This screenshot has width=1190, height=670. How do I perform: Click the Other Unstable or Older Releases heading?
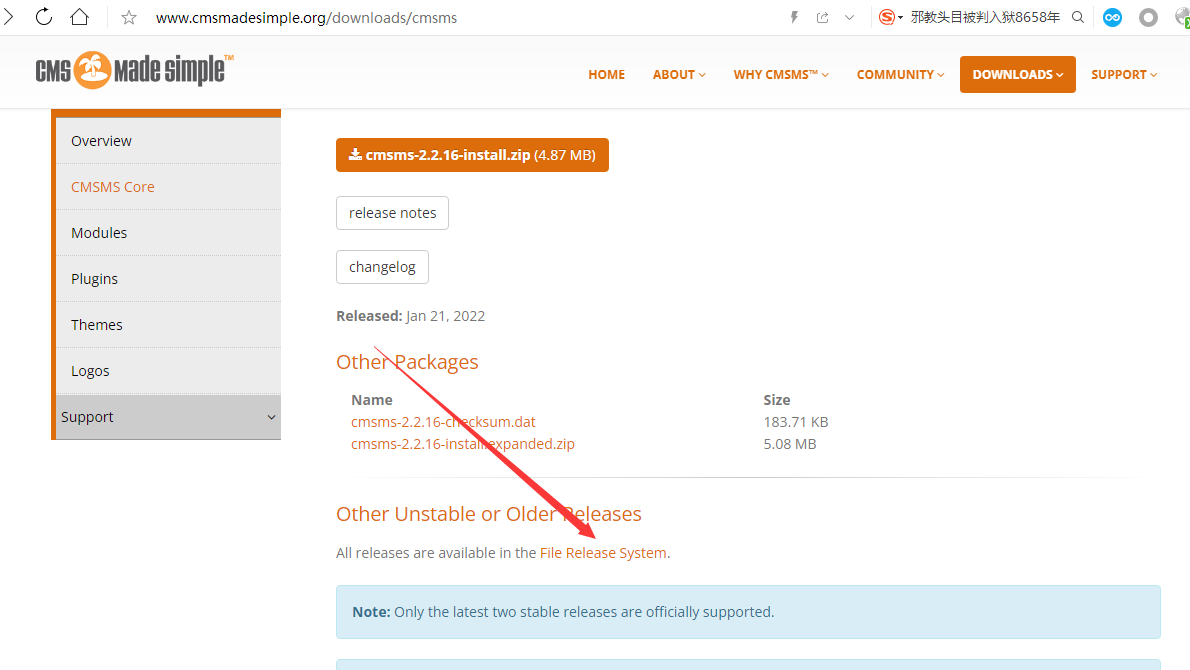(489, 514)
